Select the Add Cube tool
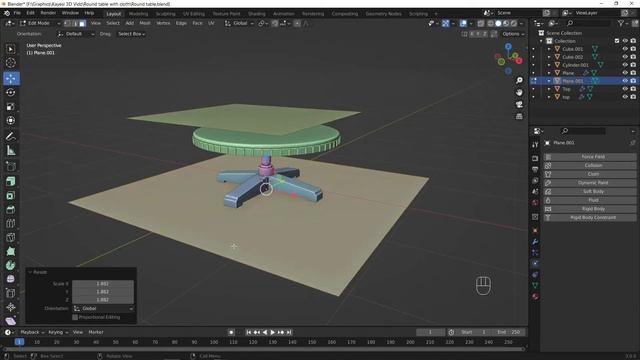The width and height of the screenshot is (640, 360). coord(11,167)
